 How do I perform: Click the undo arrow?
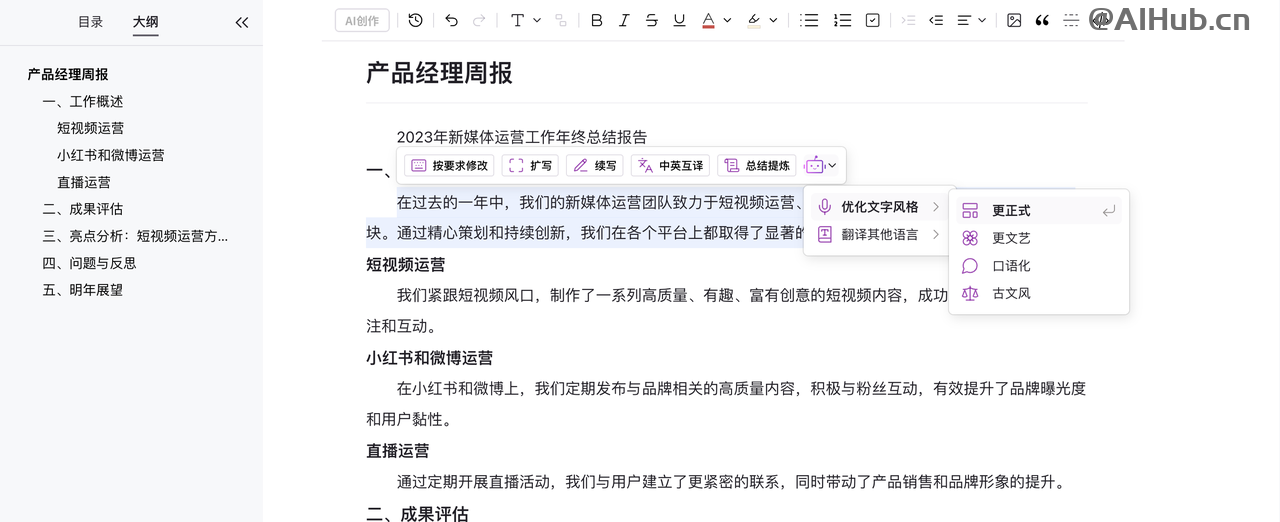451,20
